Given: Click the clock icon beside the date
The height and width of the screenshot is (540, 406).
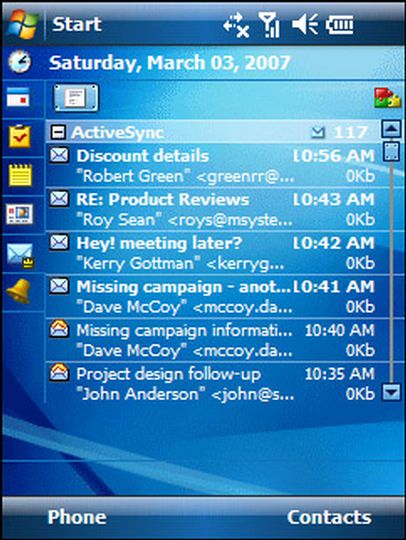Looking at the screenshot, I should pyautogui.click(x=19, y=62).
